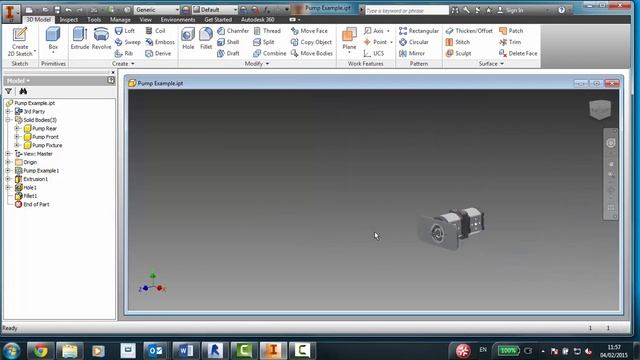Open the Environments ribbon tab
This screenshot has height=360, width=640.
178,20
